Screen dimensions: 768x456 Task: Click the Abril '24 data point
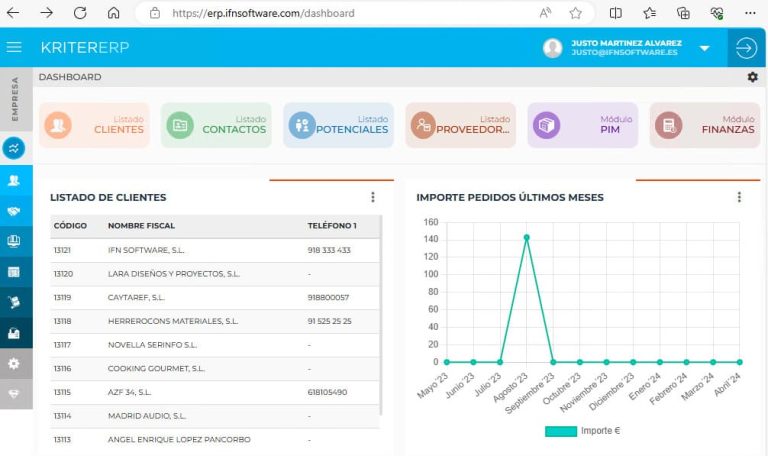[740, 362]
